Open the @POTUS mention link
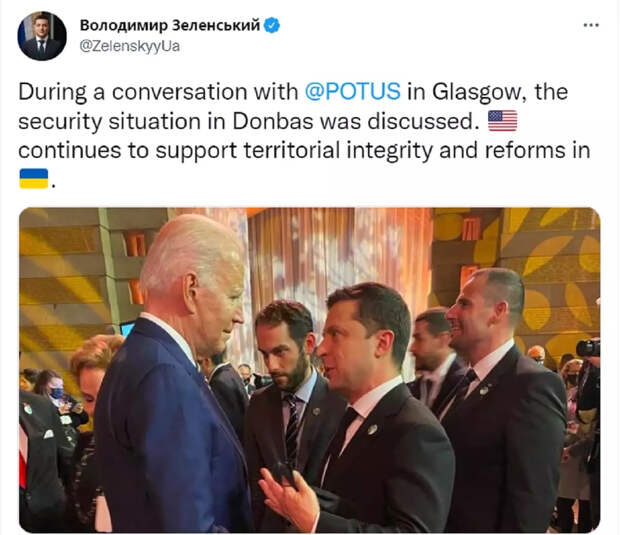Image resolution: width=620 pixels, height=535 pixels. tap(353, 92)
